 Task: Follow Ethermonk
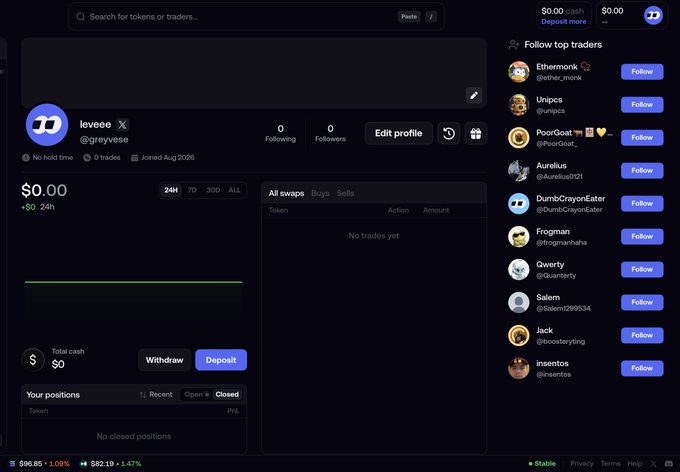click(642, 72)
